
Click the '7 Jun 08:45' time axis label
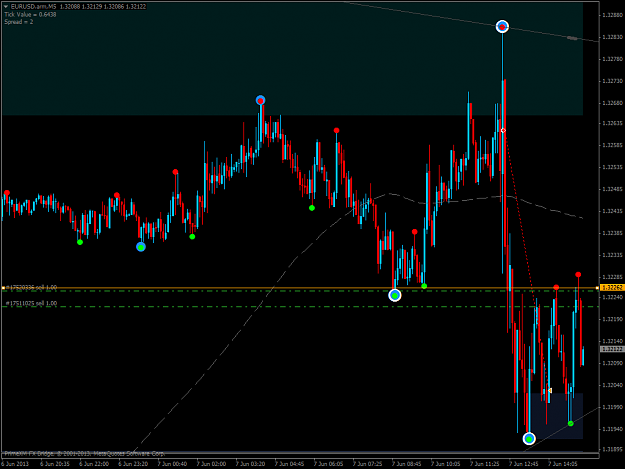pyautogui.click(x=407, y=464)
